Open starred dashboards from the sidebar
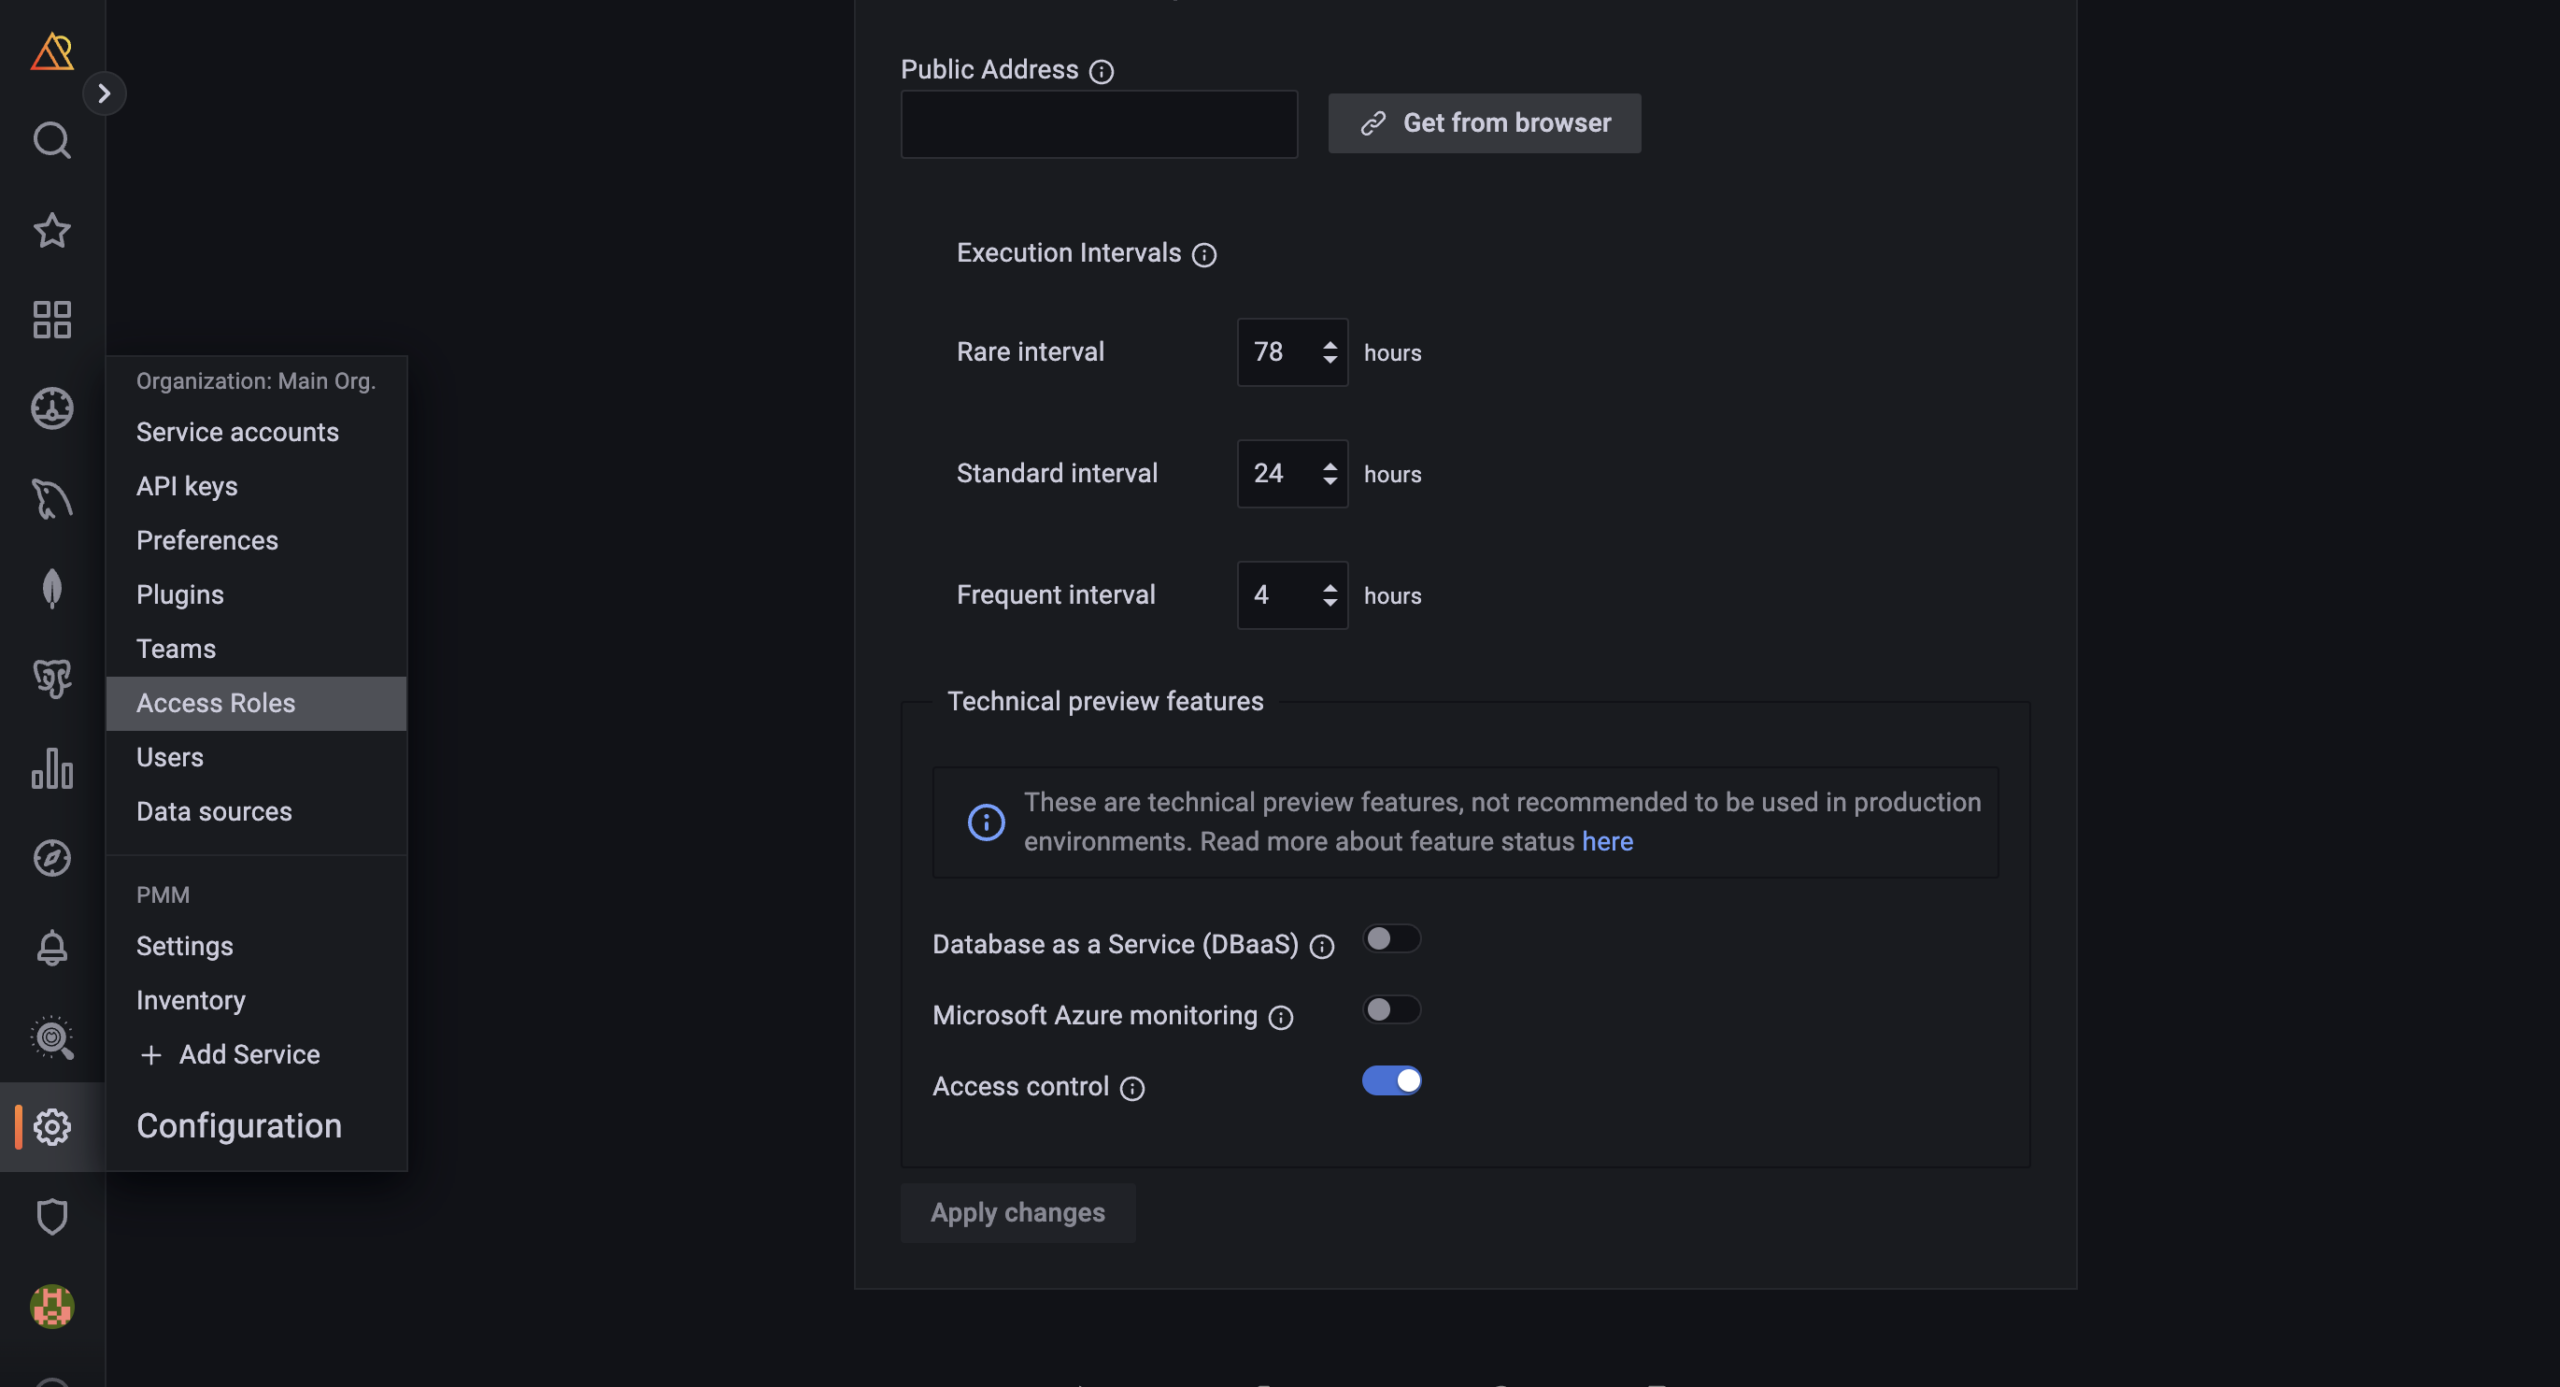Screen dimensions: 2560x1387 (51, 230)
